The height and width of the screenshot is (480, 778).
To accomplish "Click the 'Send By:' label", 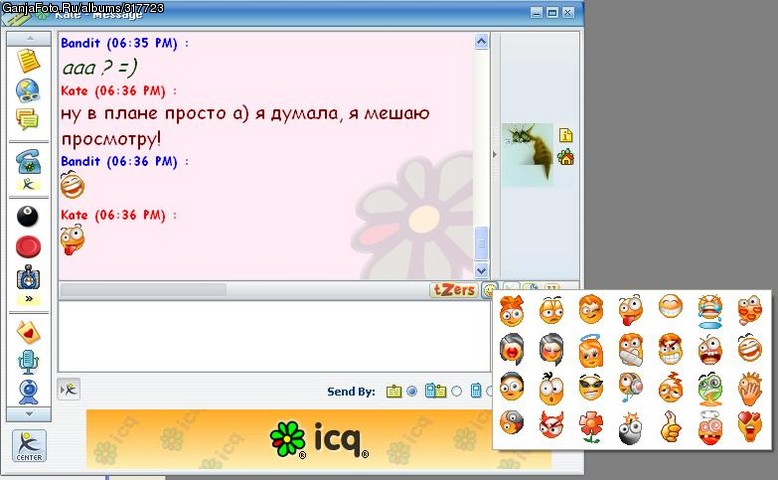I will (351, 392).
